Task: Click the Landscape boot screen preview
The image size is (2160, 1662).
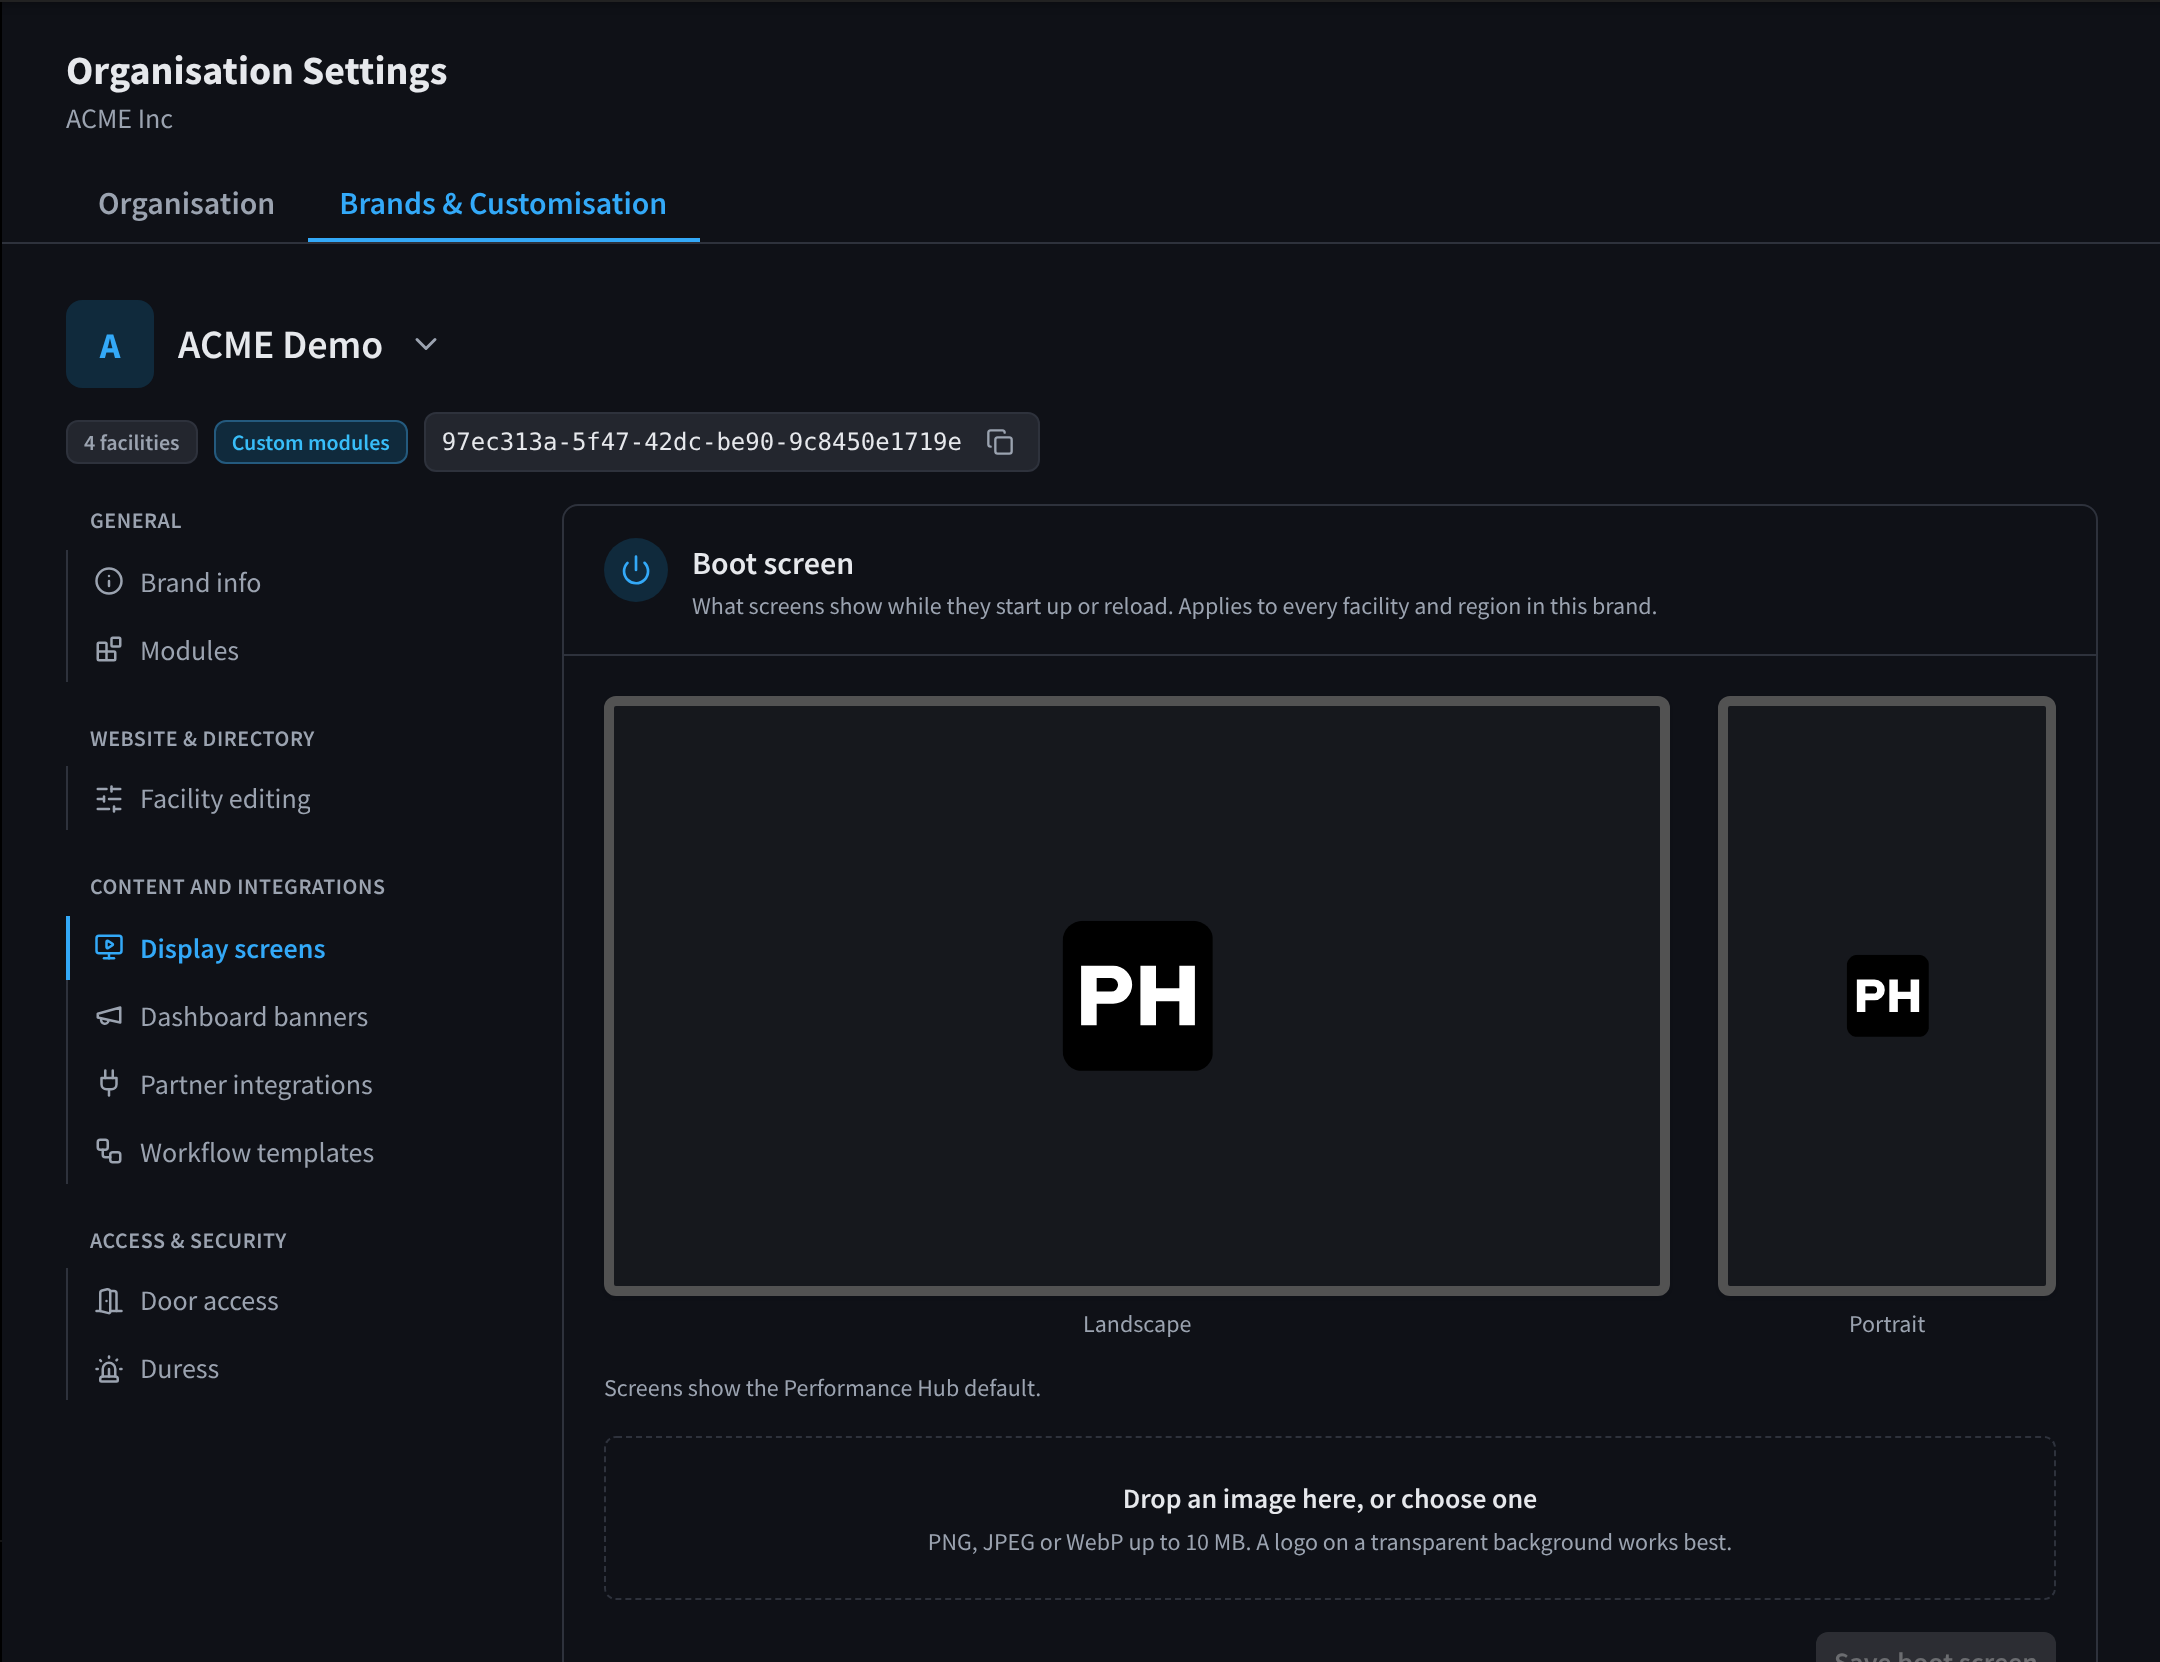Action: tap(1137, 996)
